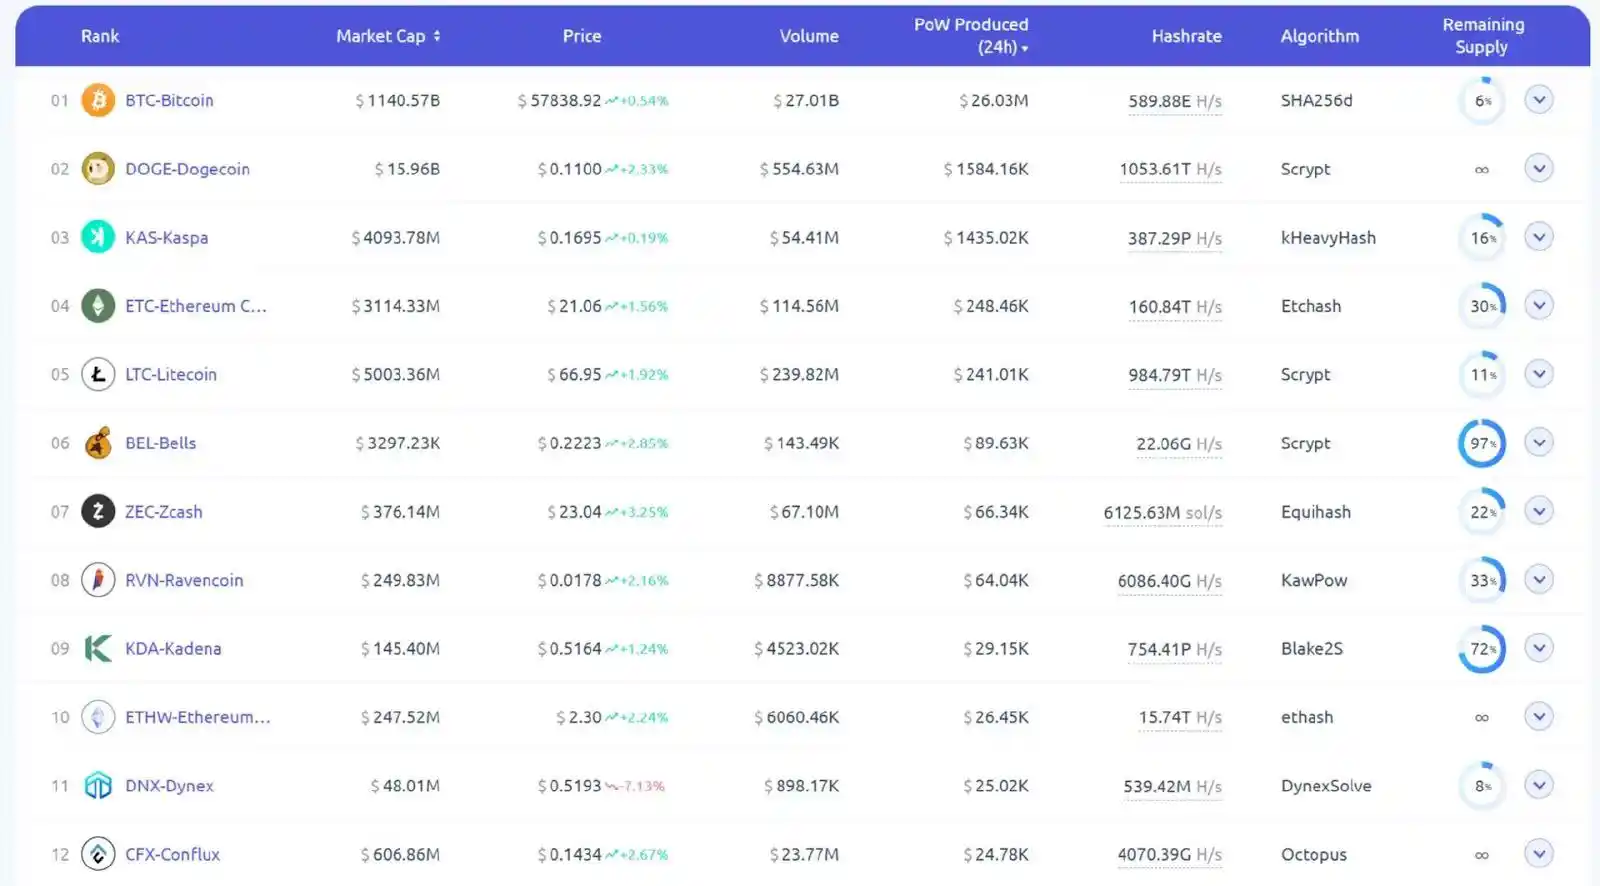The width and height of the screenshot is (1600, 886).
Task: Expand the BTC-Bitcoin row details
Action: (1539, 100)
